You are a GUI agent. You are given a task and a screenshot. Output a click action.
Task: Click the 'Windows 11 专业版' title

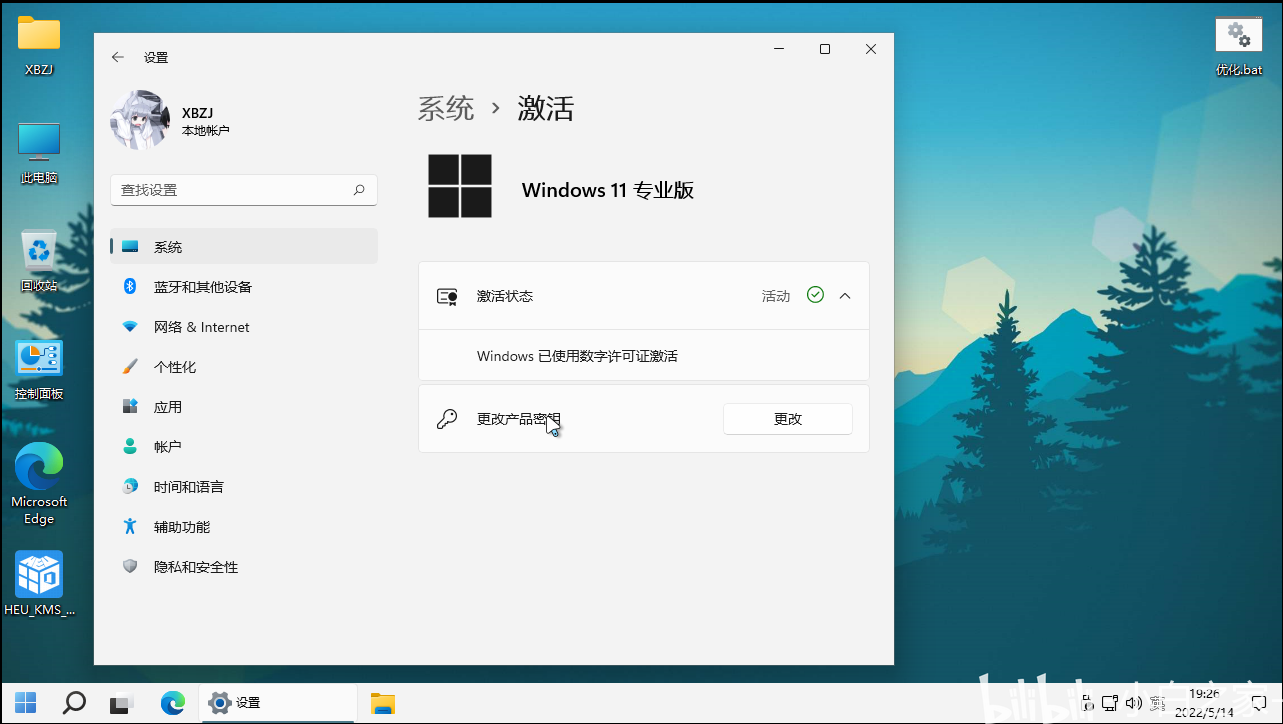[608, 190]
